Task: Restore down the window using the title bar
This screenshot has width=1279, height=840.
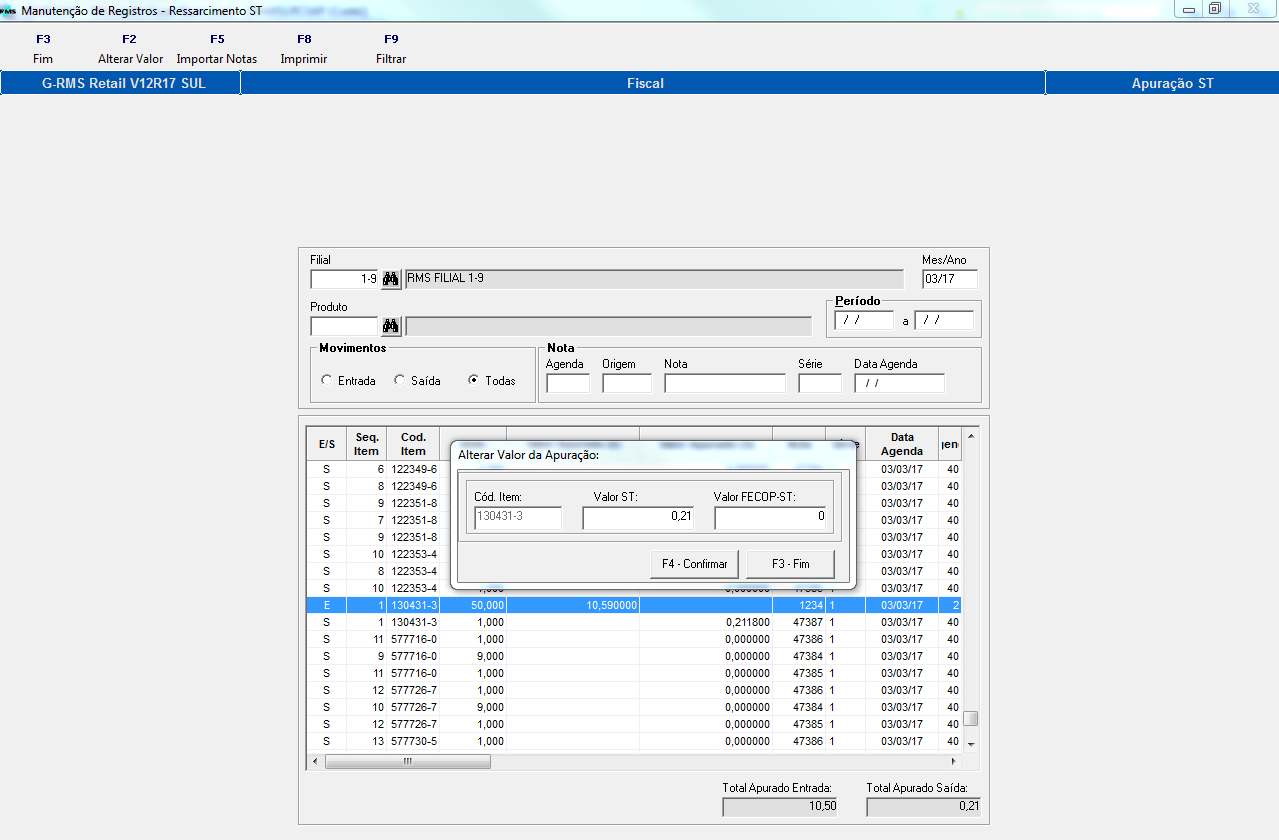Action: [1215, 9]
